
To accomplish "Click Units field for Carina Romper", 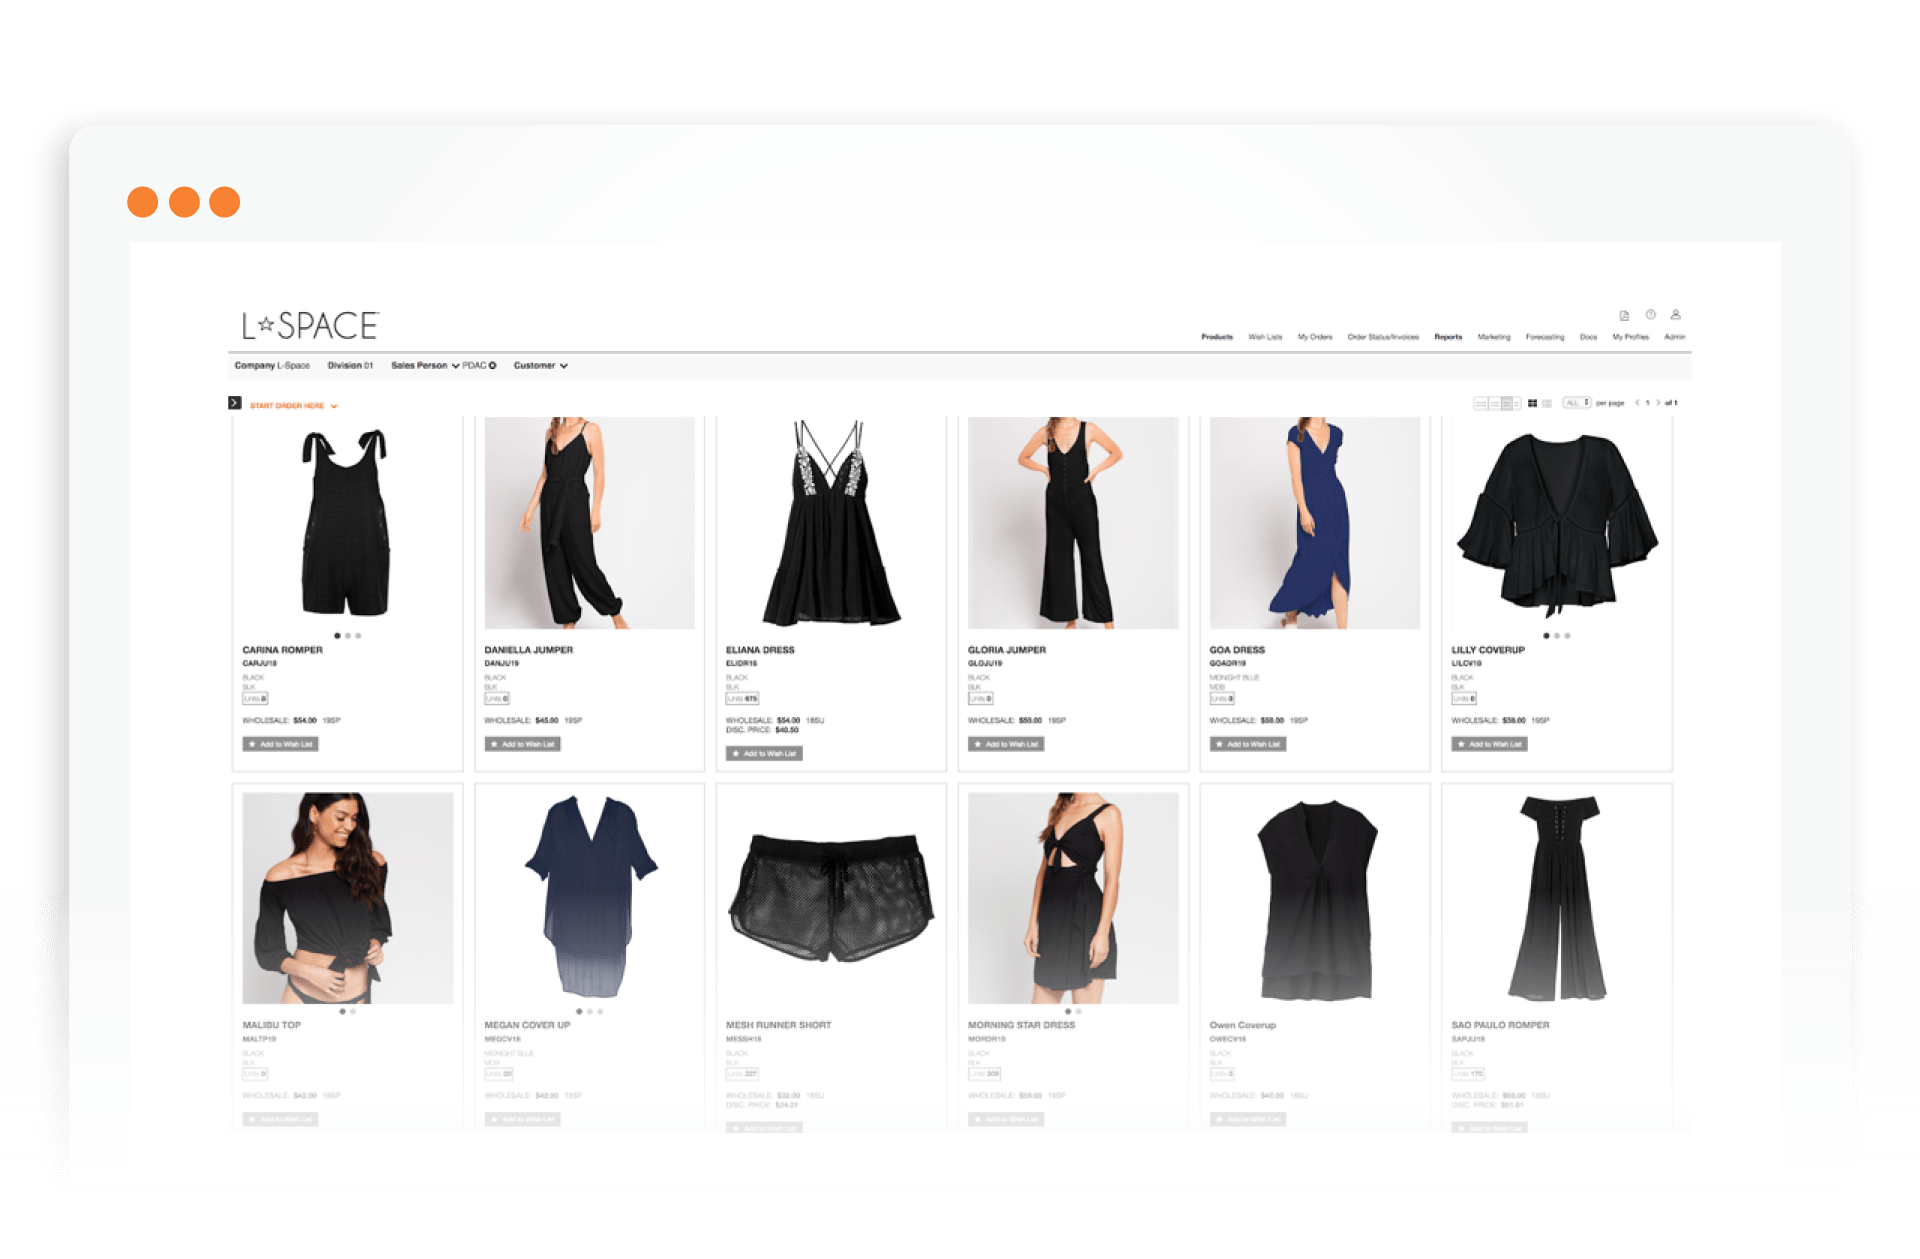I will pyautogui.click(x=255, y=699).
